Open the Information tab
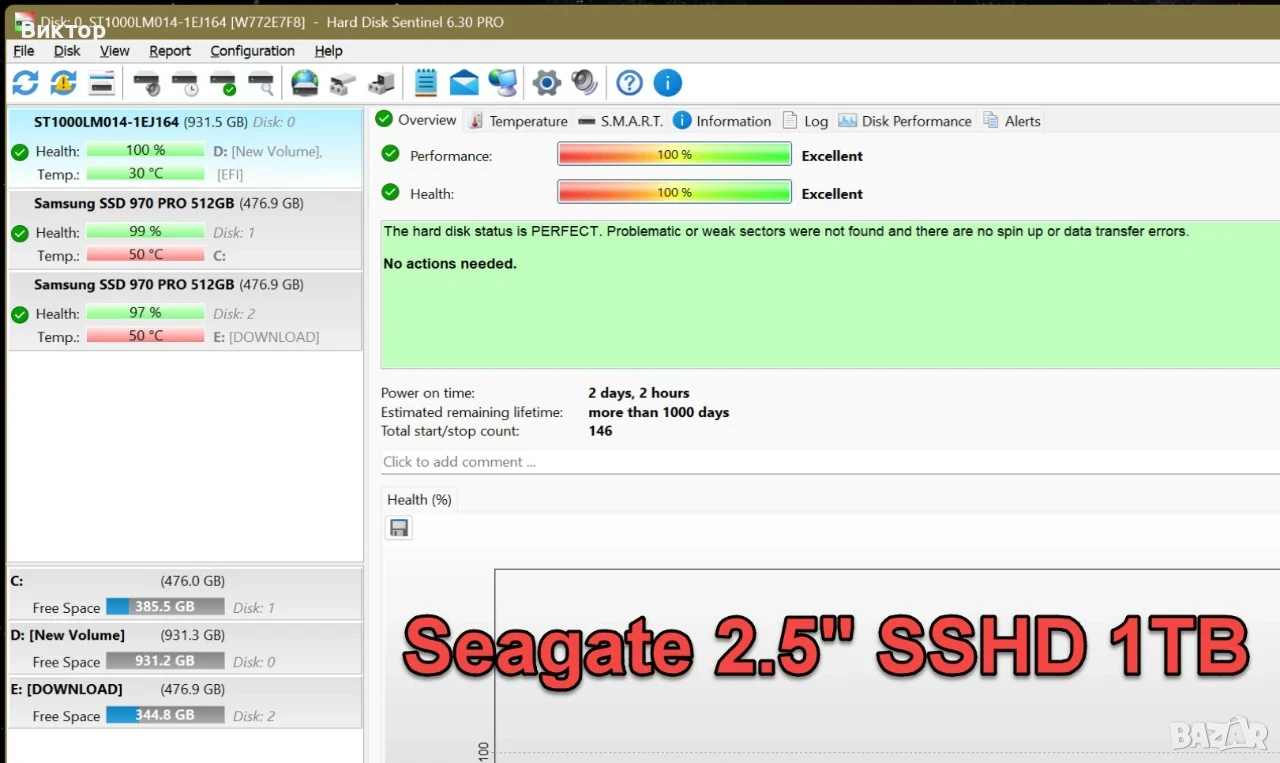The image size is (1280, 763). (722, 121)
